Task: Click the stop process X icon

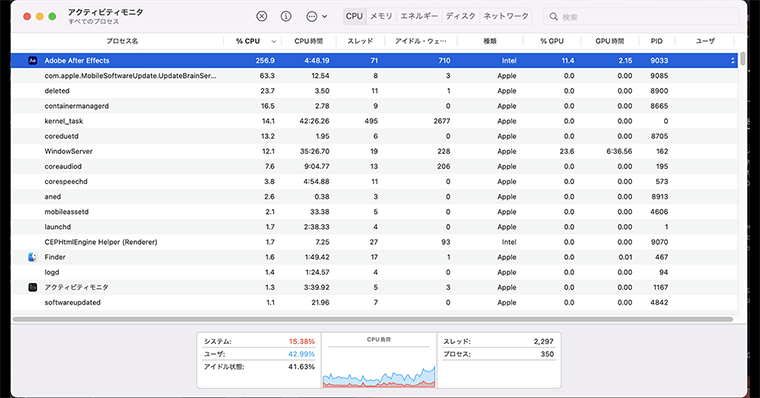Action: point(261,16)
